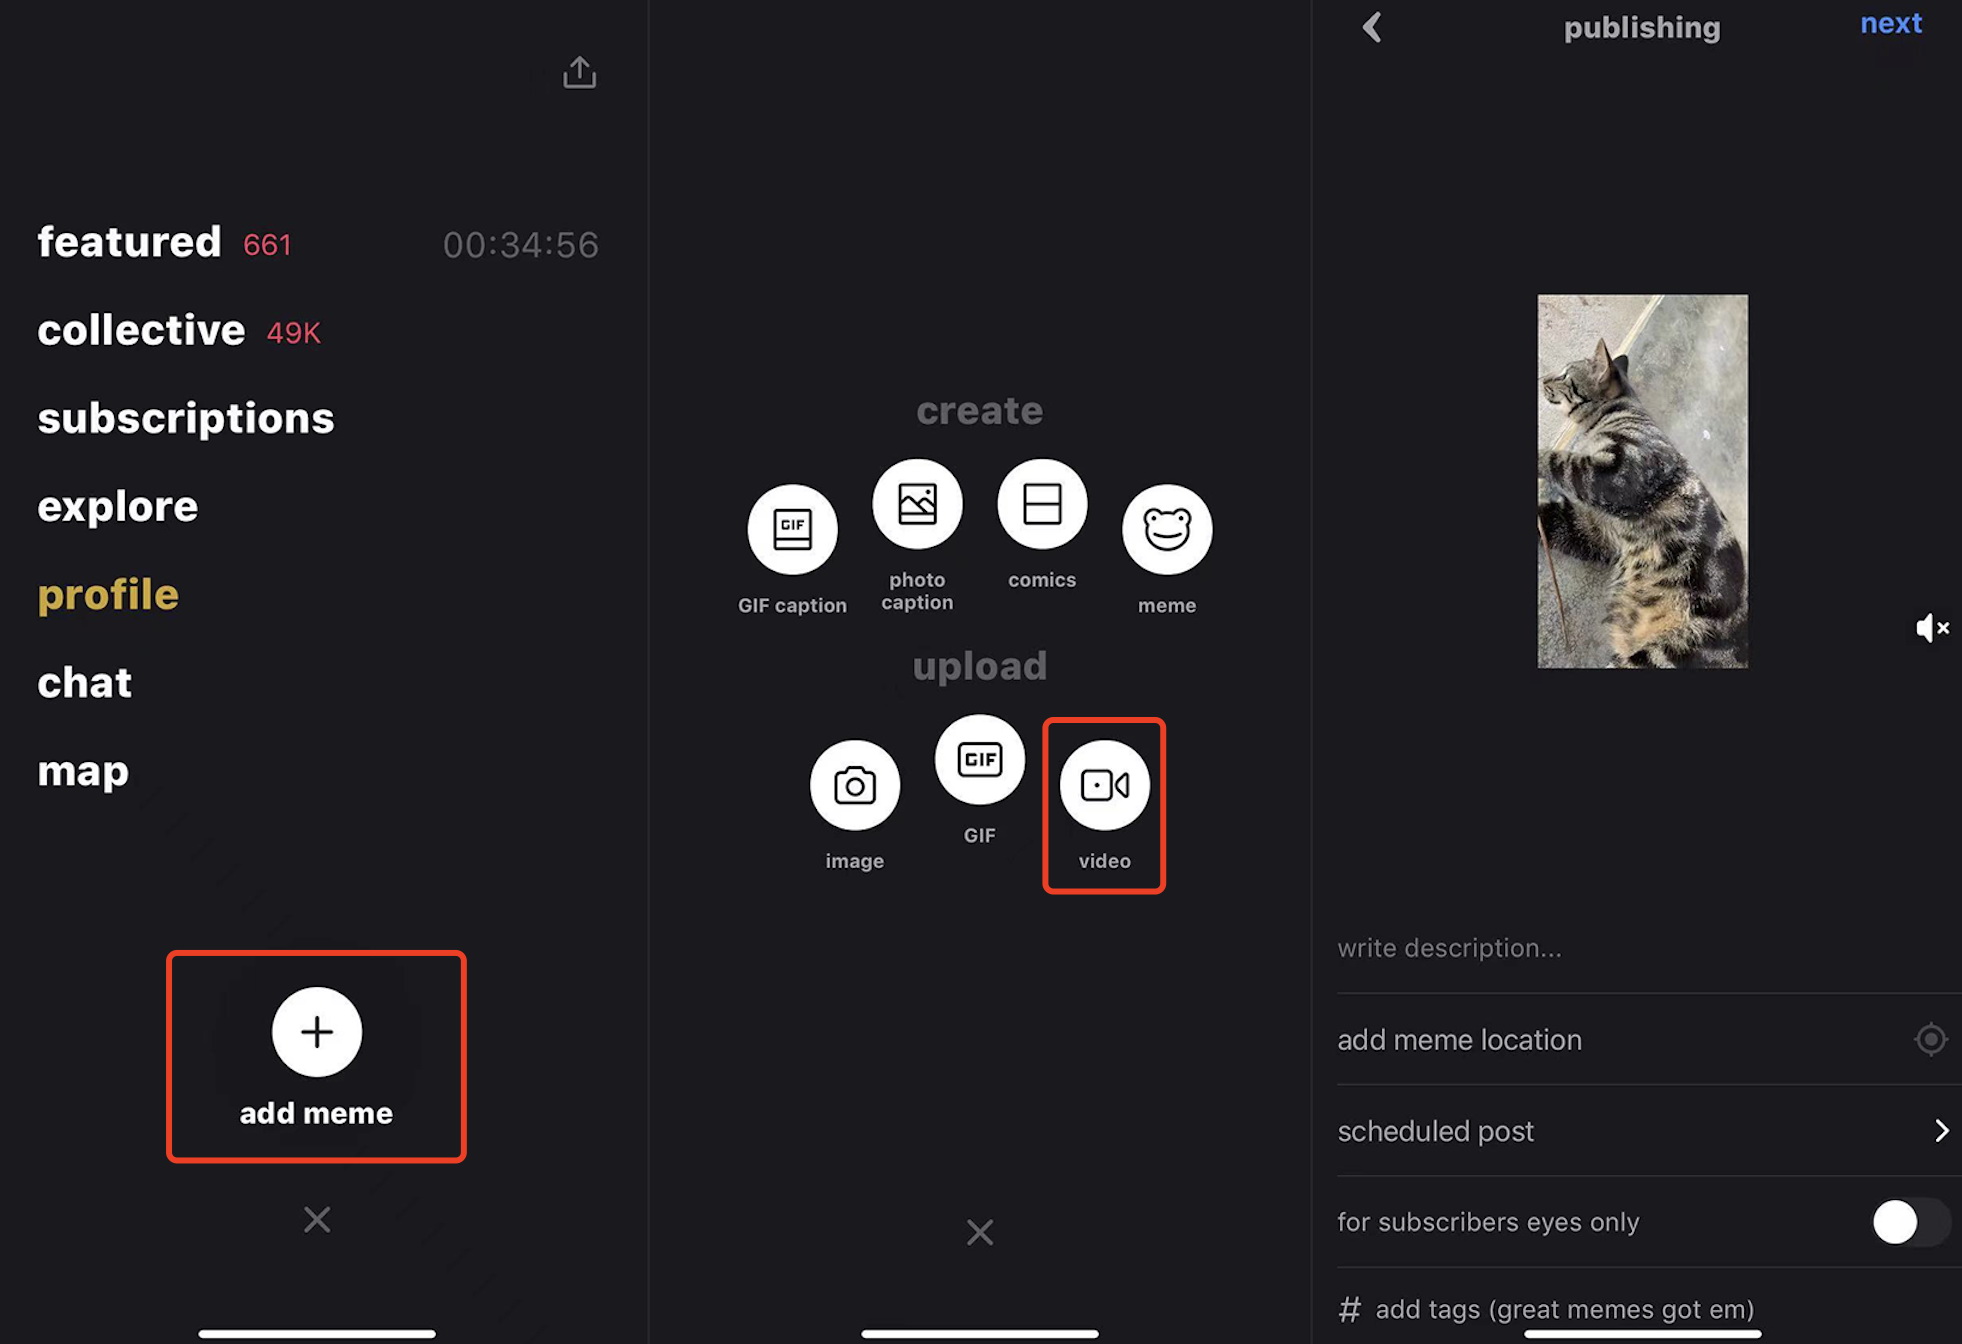Expand scheduled post chevron

click(1940, 1131)
